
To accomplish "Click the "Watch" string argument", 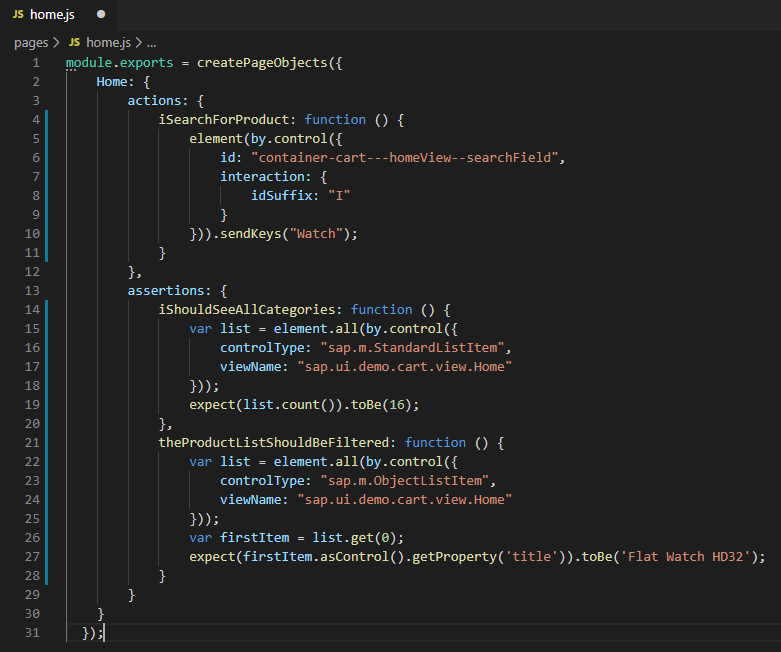I will click(316, 234).
